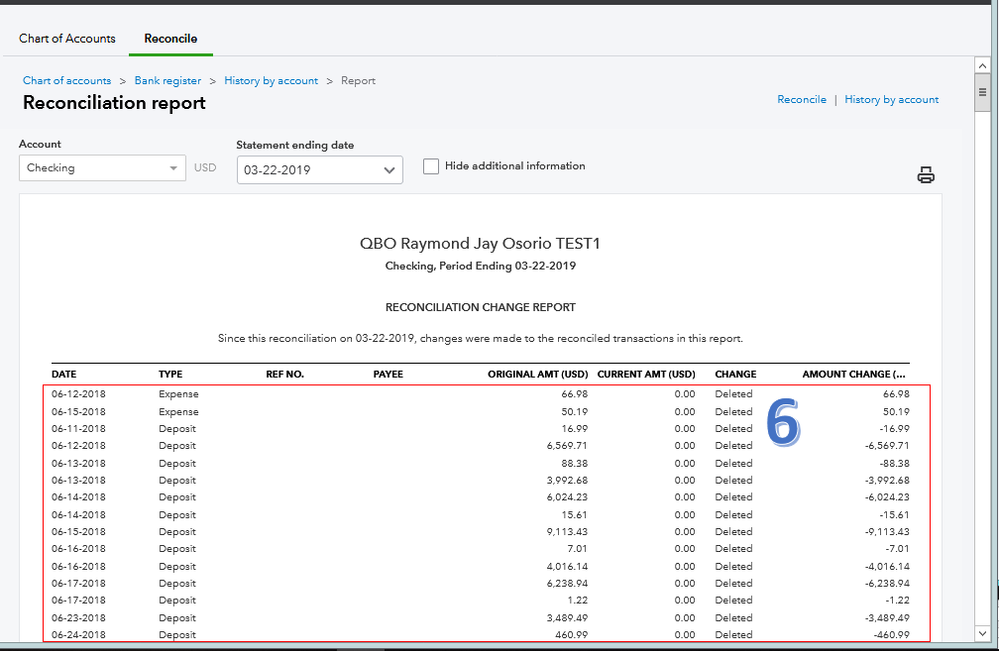
Task: Select the 06-15-2018 Deposit row for 9,113.43
Action: click(x=480, y=531)
